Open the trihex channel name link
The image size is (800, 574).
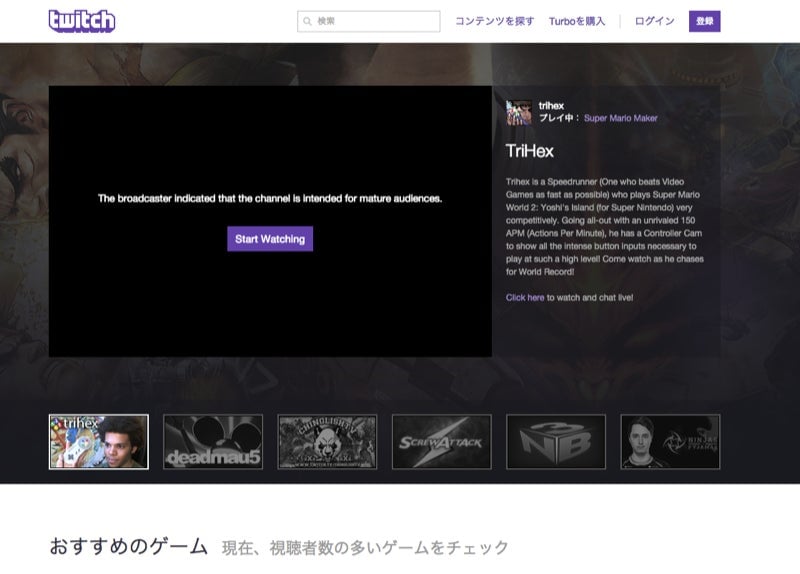pyautogui.click(x=551, y=105)
